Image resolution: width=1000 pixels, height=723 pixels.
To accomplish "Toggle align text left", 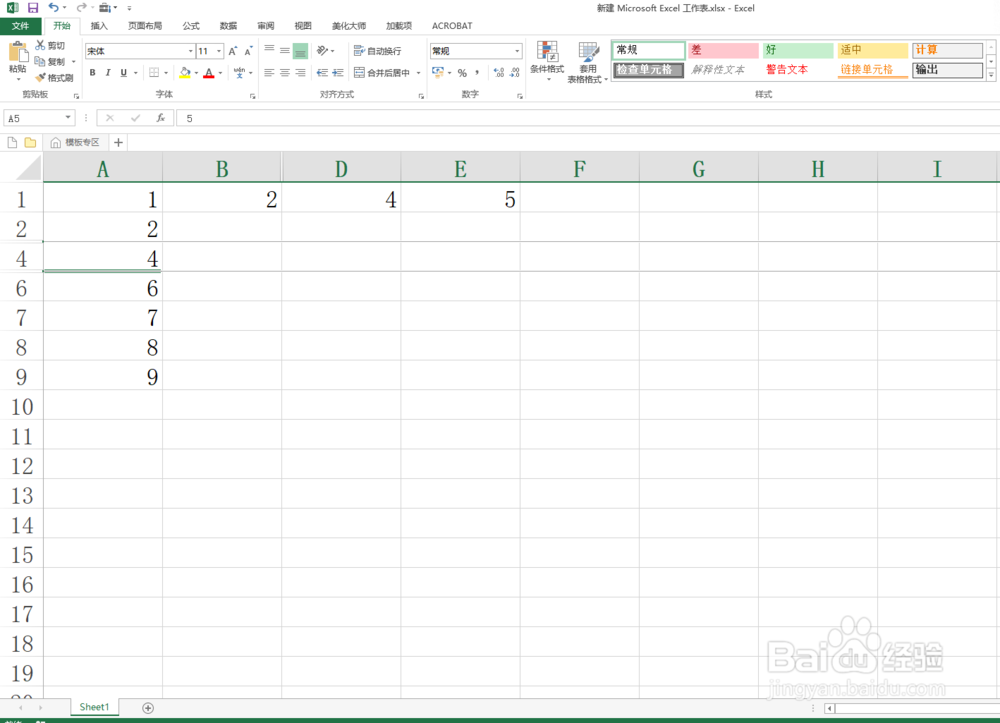I will 269,73.
